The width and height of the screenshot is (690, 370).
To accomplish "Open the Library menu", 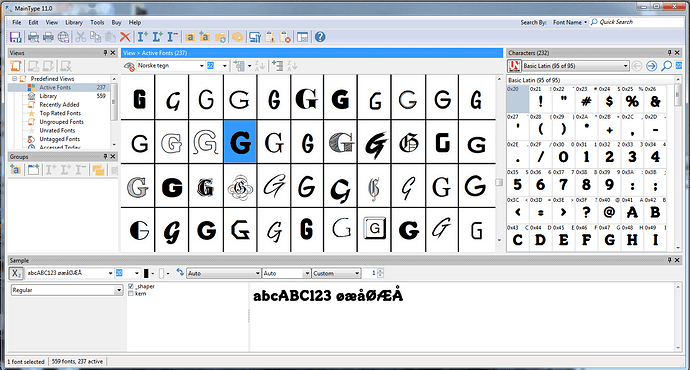I will pos(74,22).
